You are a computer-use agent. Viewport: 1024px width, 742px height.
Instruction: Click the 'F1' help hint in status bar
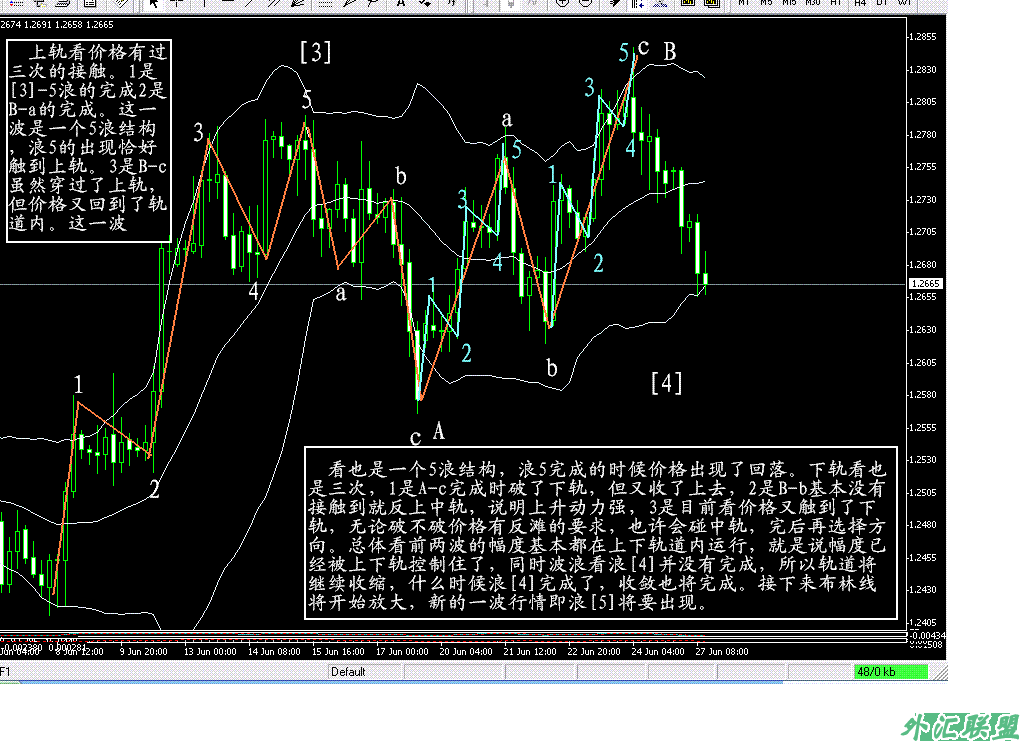coord(5,671)
